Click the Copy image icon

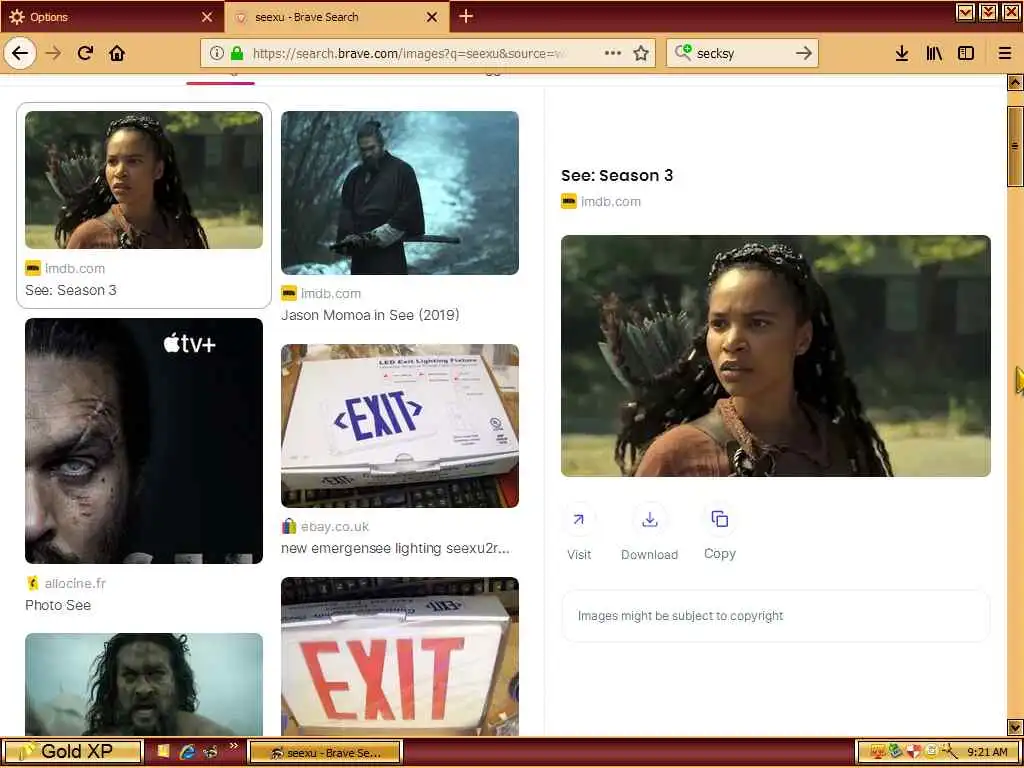click(x=720, y=519)
